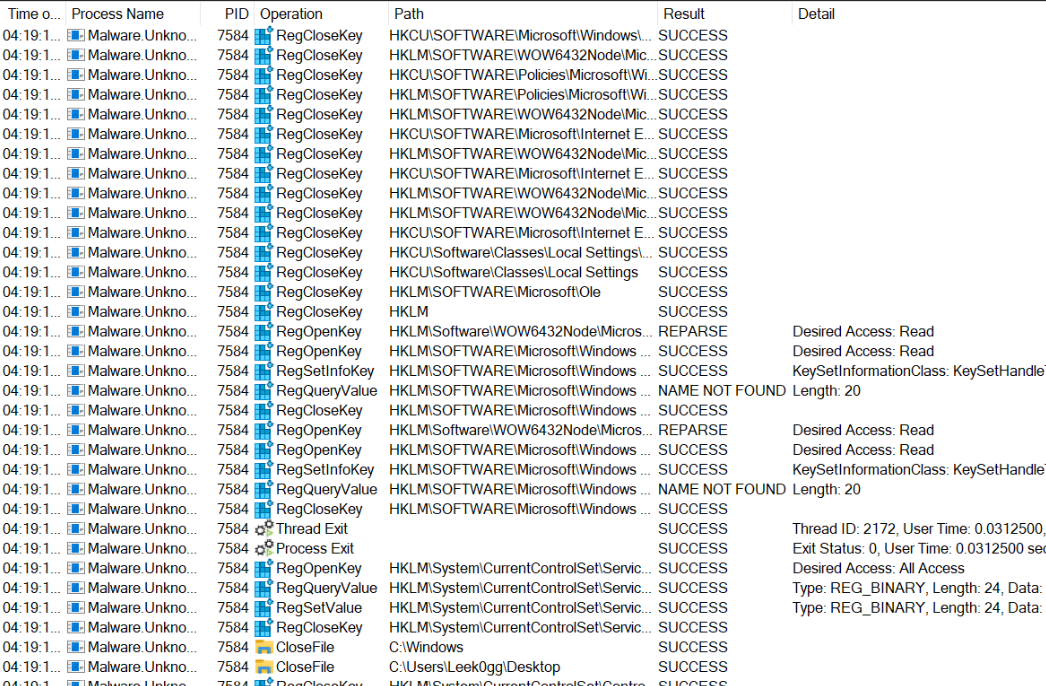Click the Process Exit gear icon
Viewport: 1046px width, 686px height.
[x=264, y=549]
